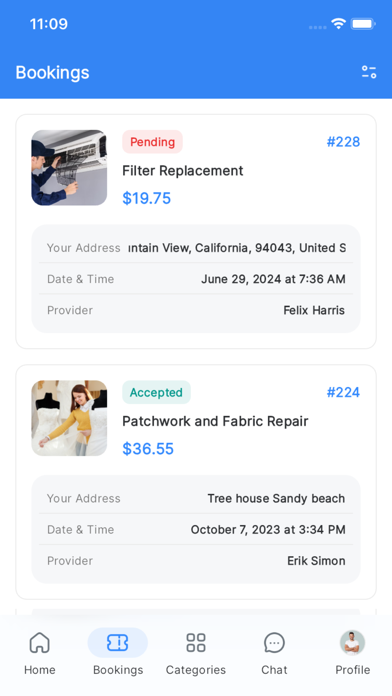Tap the Pending status badge
392x696 pixels.
[x=152, y=142]
